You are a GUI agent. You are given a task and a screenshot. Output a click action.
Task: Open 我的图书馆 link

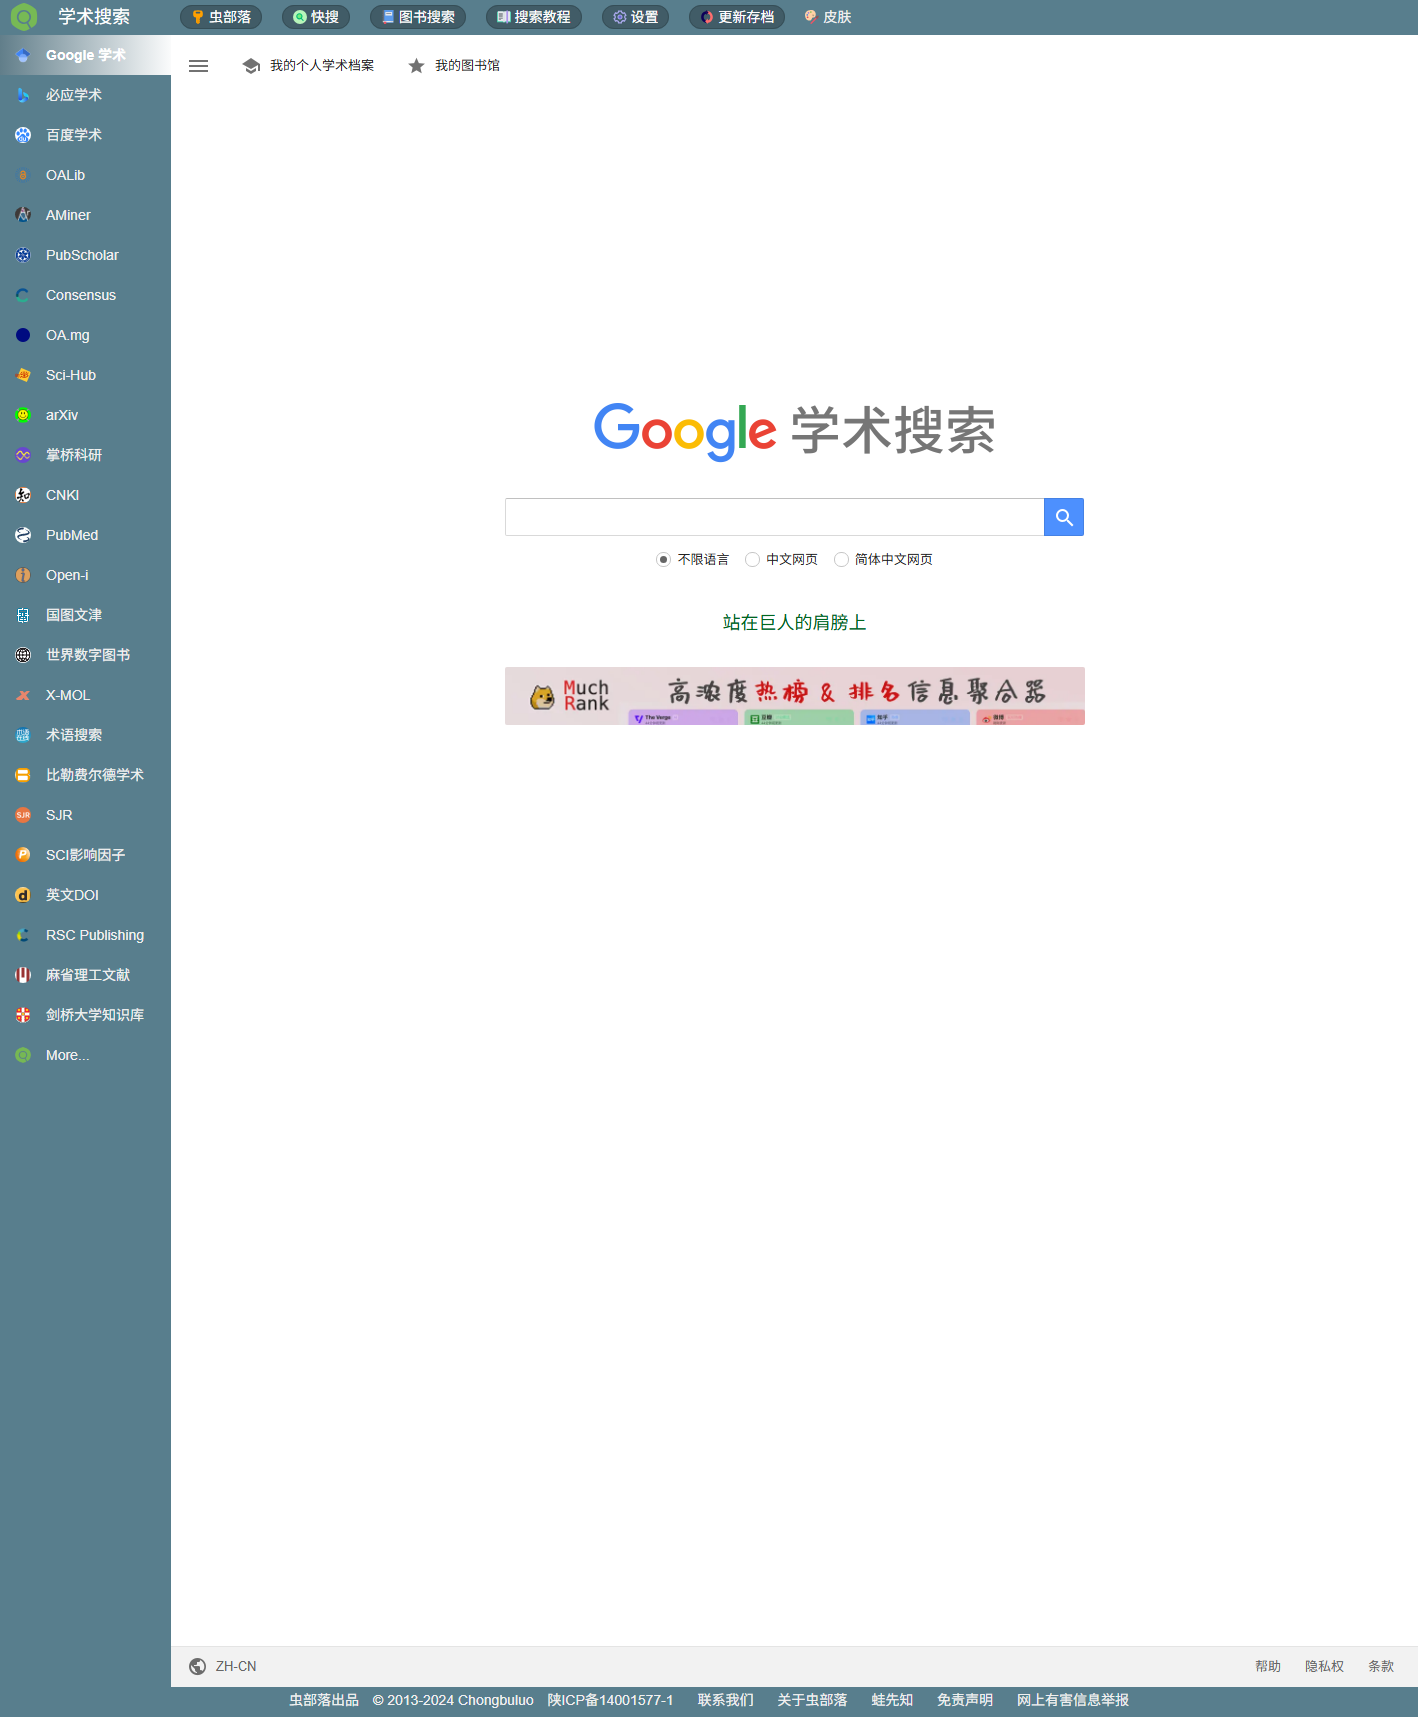pyautogui.click(x=467, y=66)
